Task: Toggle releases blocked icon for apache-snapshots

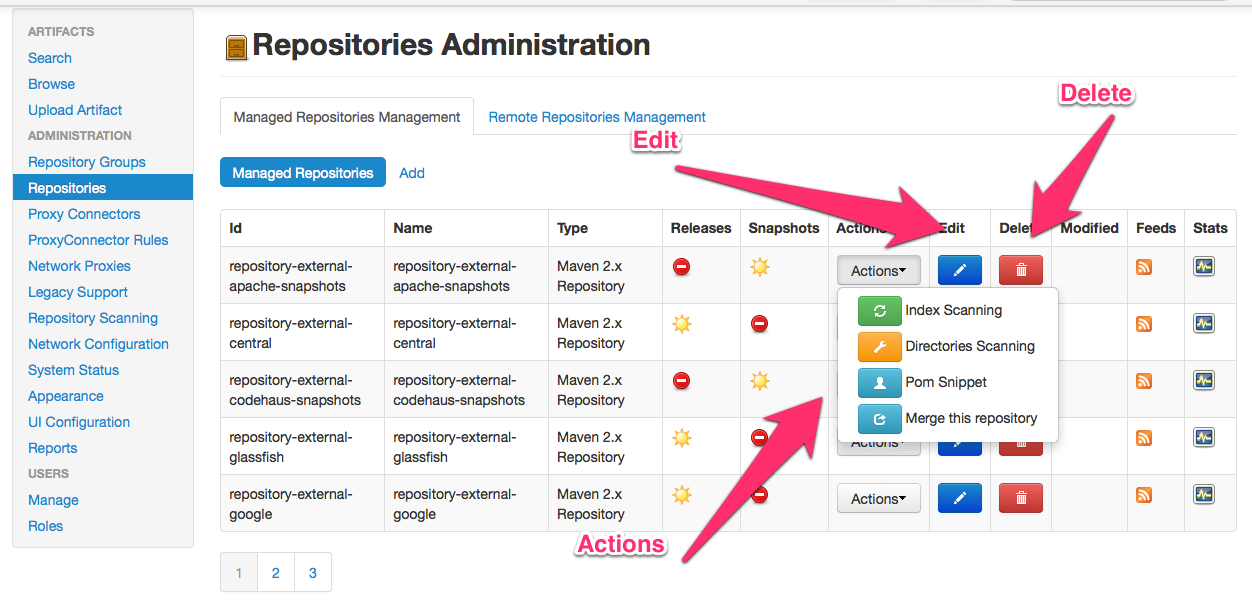Action: 682,267
